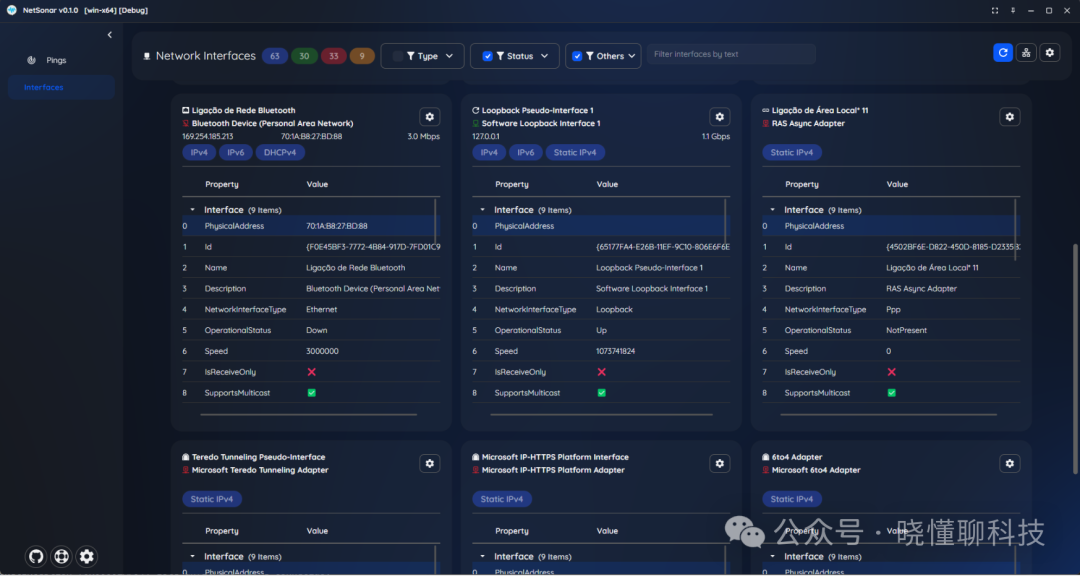Viewport: 1080px width, 576px height.
Task: Open the Status filter dropdown arrow
Action: [545, 56]
